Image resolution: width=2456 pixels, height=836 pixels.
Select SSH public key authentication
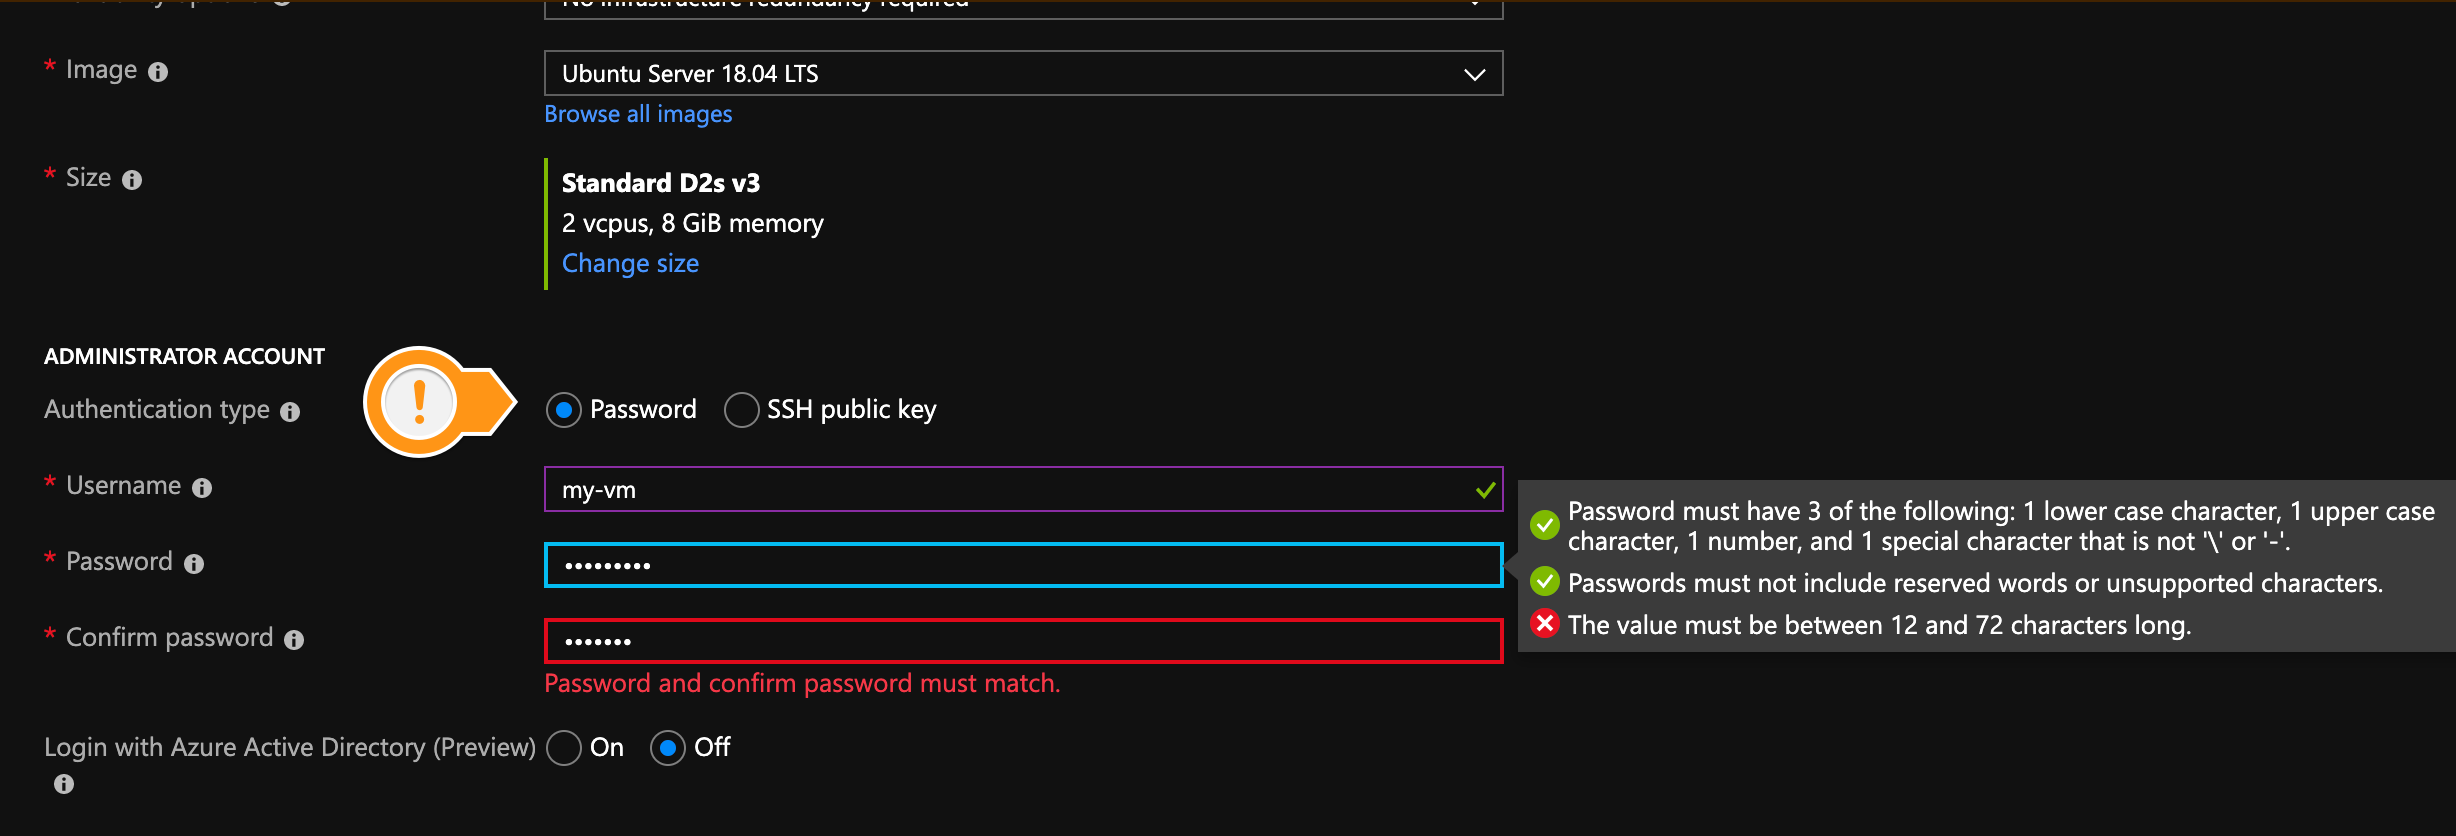coord(741,410)
